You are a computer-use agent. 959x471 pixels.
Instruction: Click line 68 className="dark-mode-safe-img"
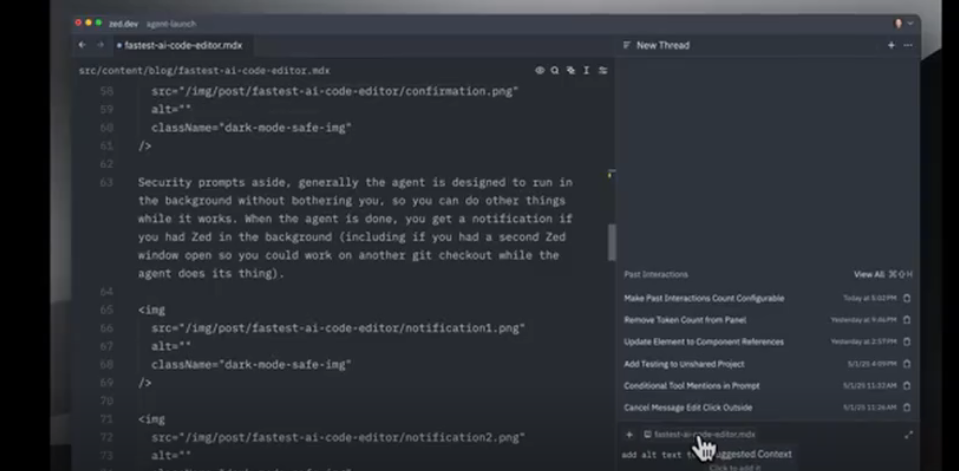pos(251,365)
